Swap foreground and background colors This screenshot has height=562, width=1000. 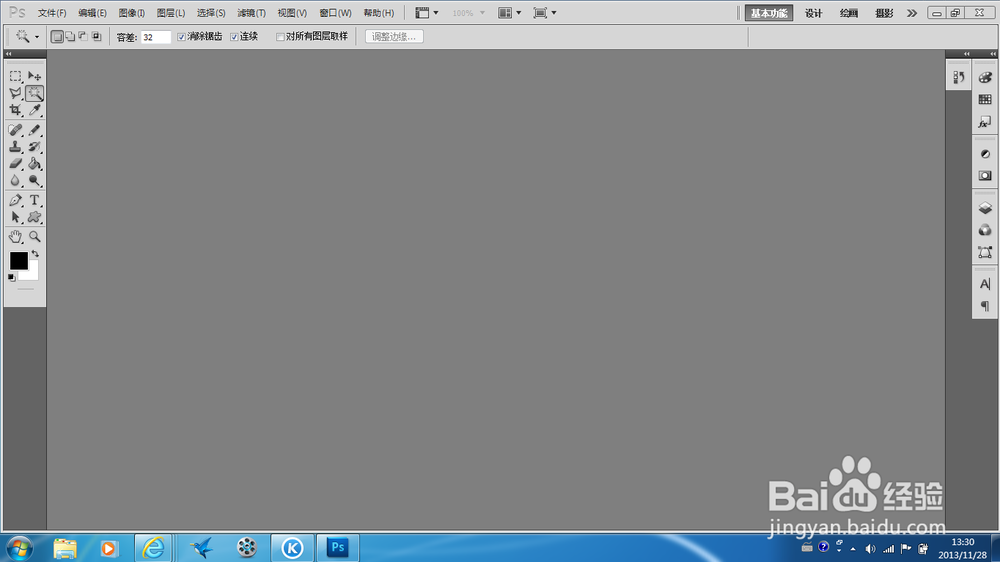pos(35,254)
